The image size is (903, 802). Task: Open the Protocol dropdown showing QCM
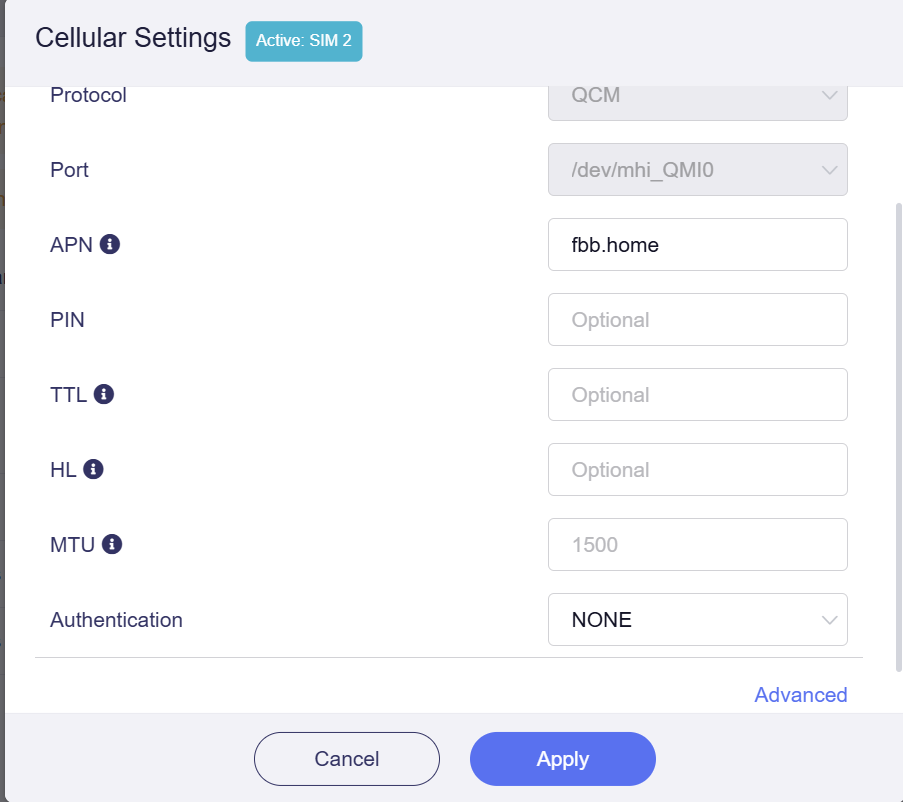point(697,95)
